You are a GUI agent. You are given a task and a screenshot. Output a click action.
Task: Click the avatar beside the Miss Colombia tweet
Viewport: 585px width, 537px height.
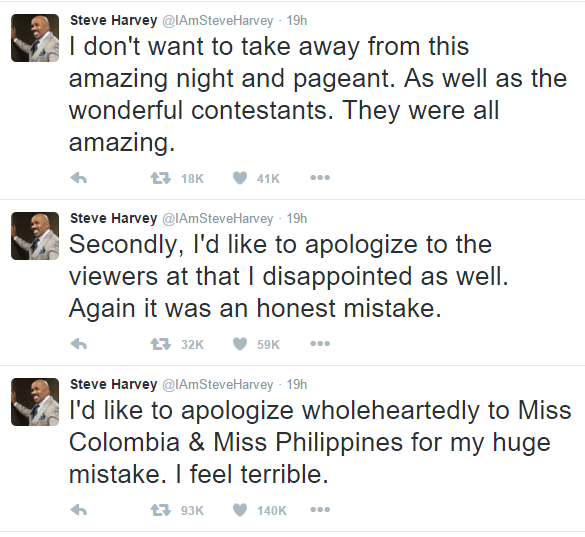[35, 402]
